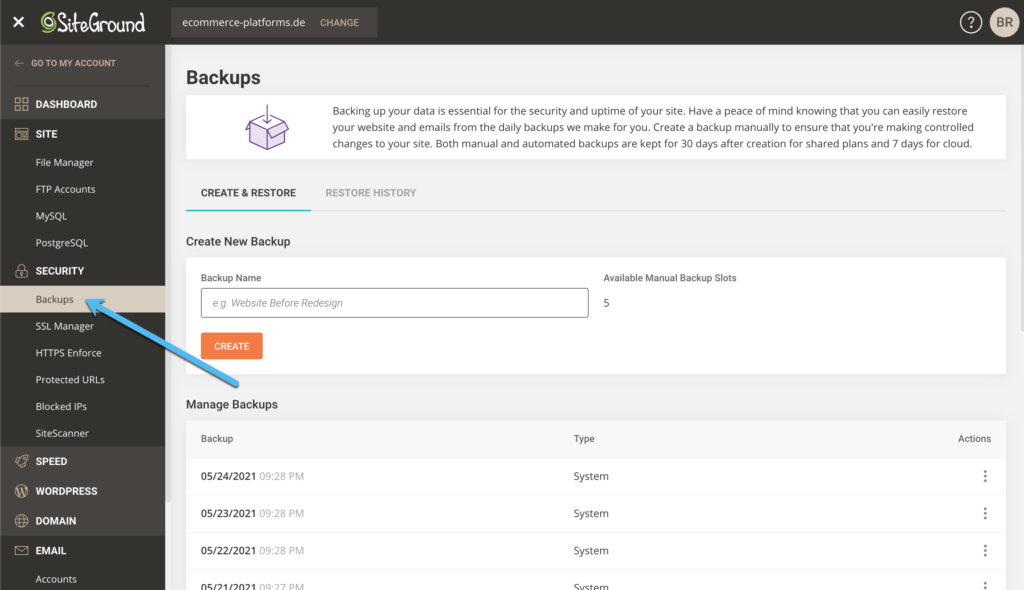Click the Email envelope icon

(22, 550)
